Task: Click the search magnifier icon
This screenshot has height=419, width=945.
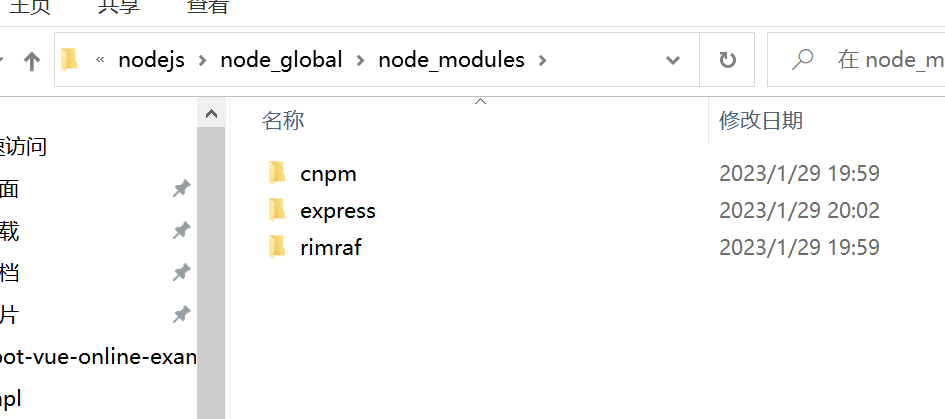Action: point(802,60)
